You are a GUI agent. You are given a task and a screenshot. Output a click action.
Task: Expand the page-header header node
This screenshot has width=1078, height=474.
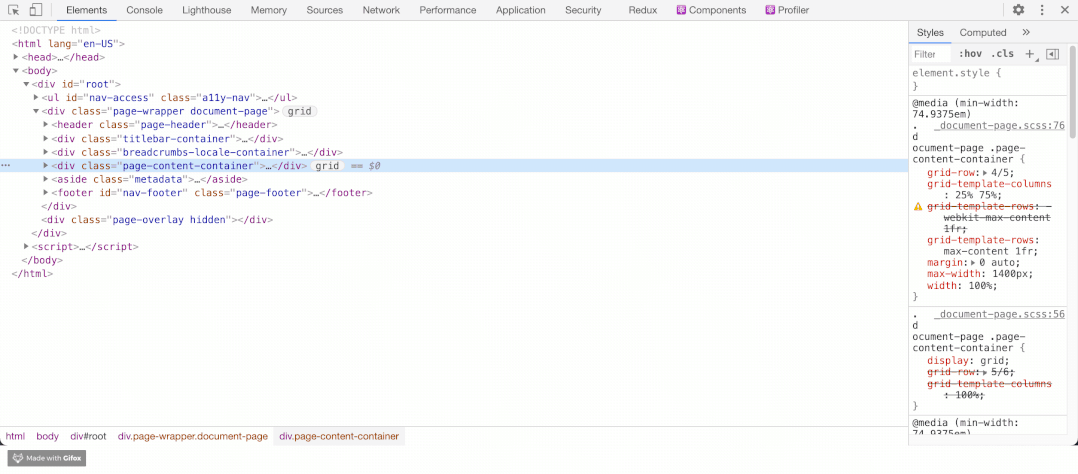[46, 125]
